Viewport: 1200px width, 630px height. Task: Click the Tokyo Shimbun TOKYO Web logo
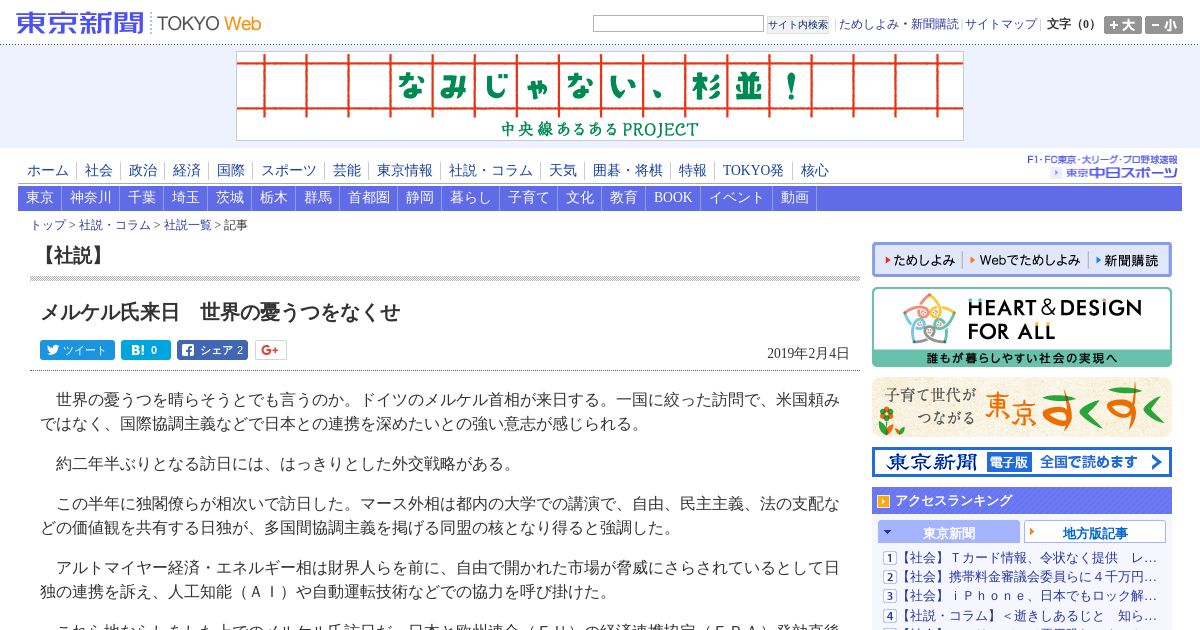point(139,23)
